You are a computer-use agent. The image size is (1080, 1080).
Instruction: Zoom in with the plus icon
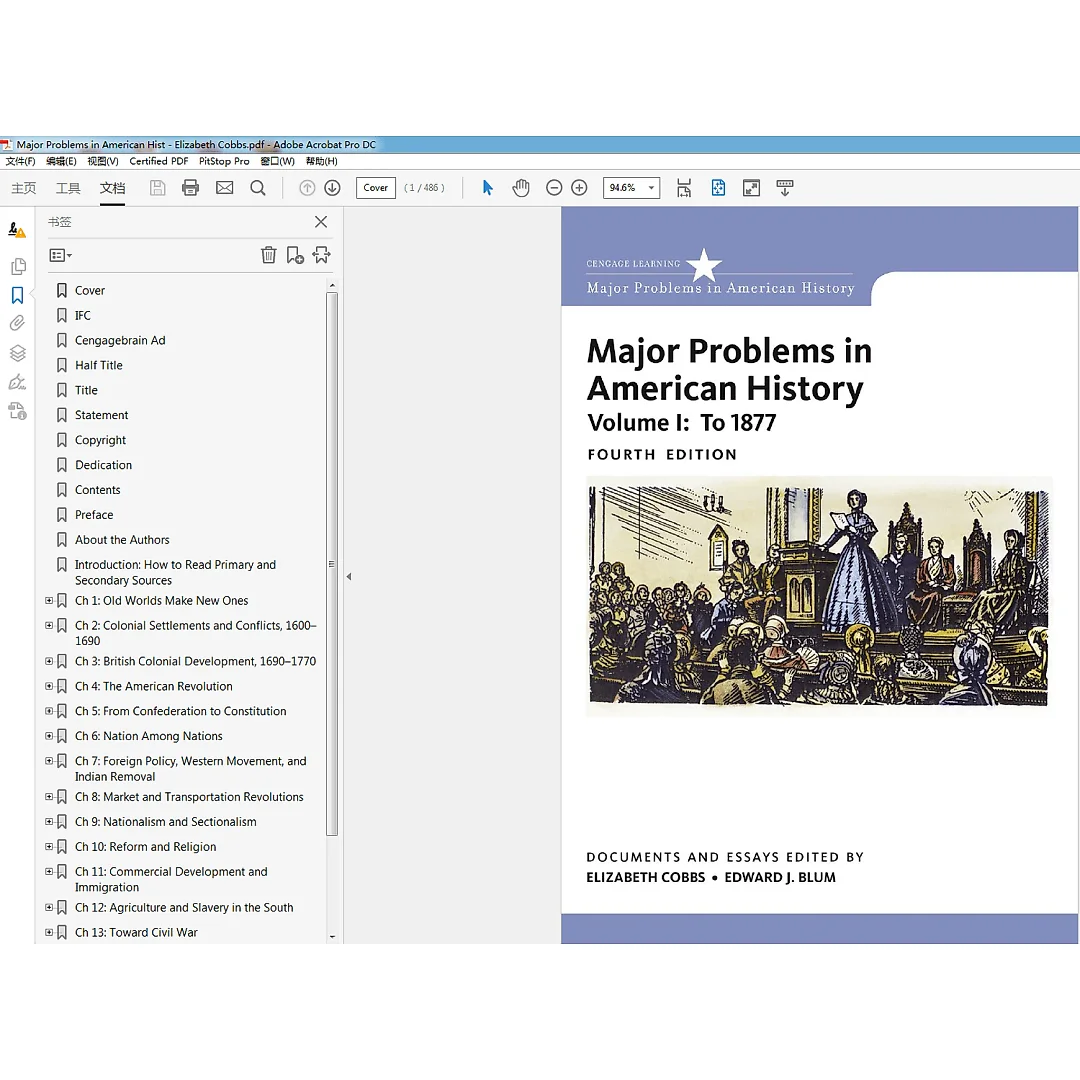point(579,187)
